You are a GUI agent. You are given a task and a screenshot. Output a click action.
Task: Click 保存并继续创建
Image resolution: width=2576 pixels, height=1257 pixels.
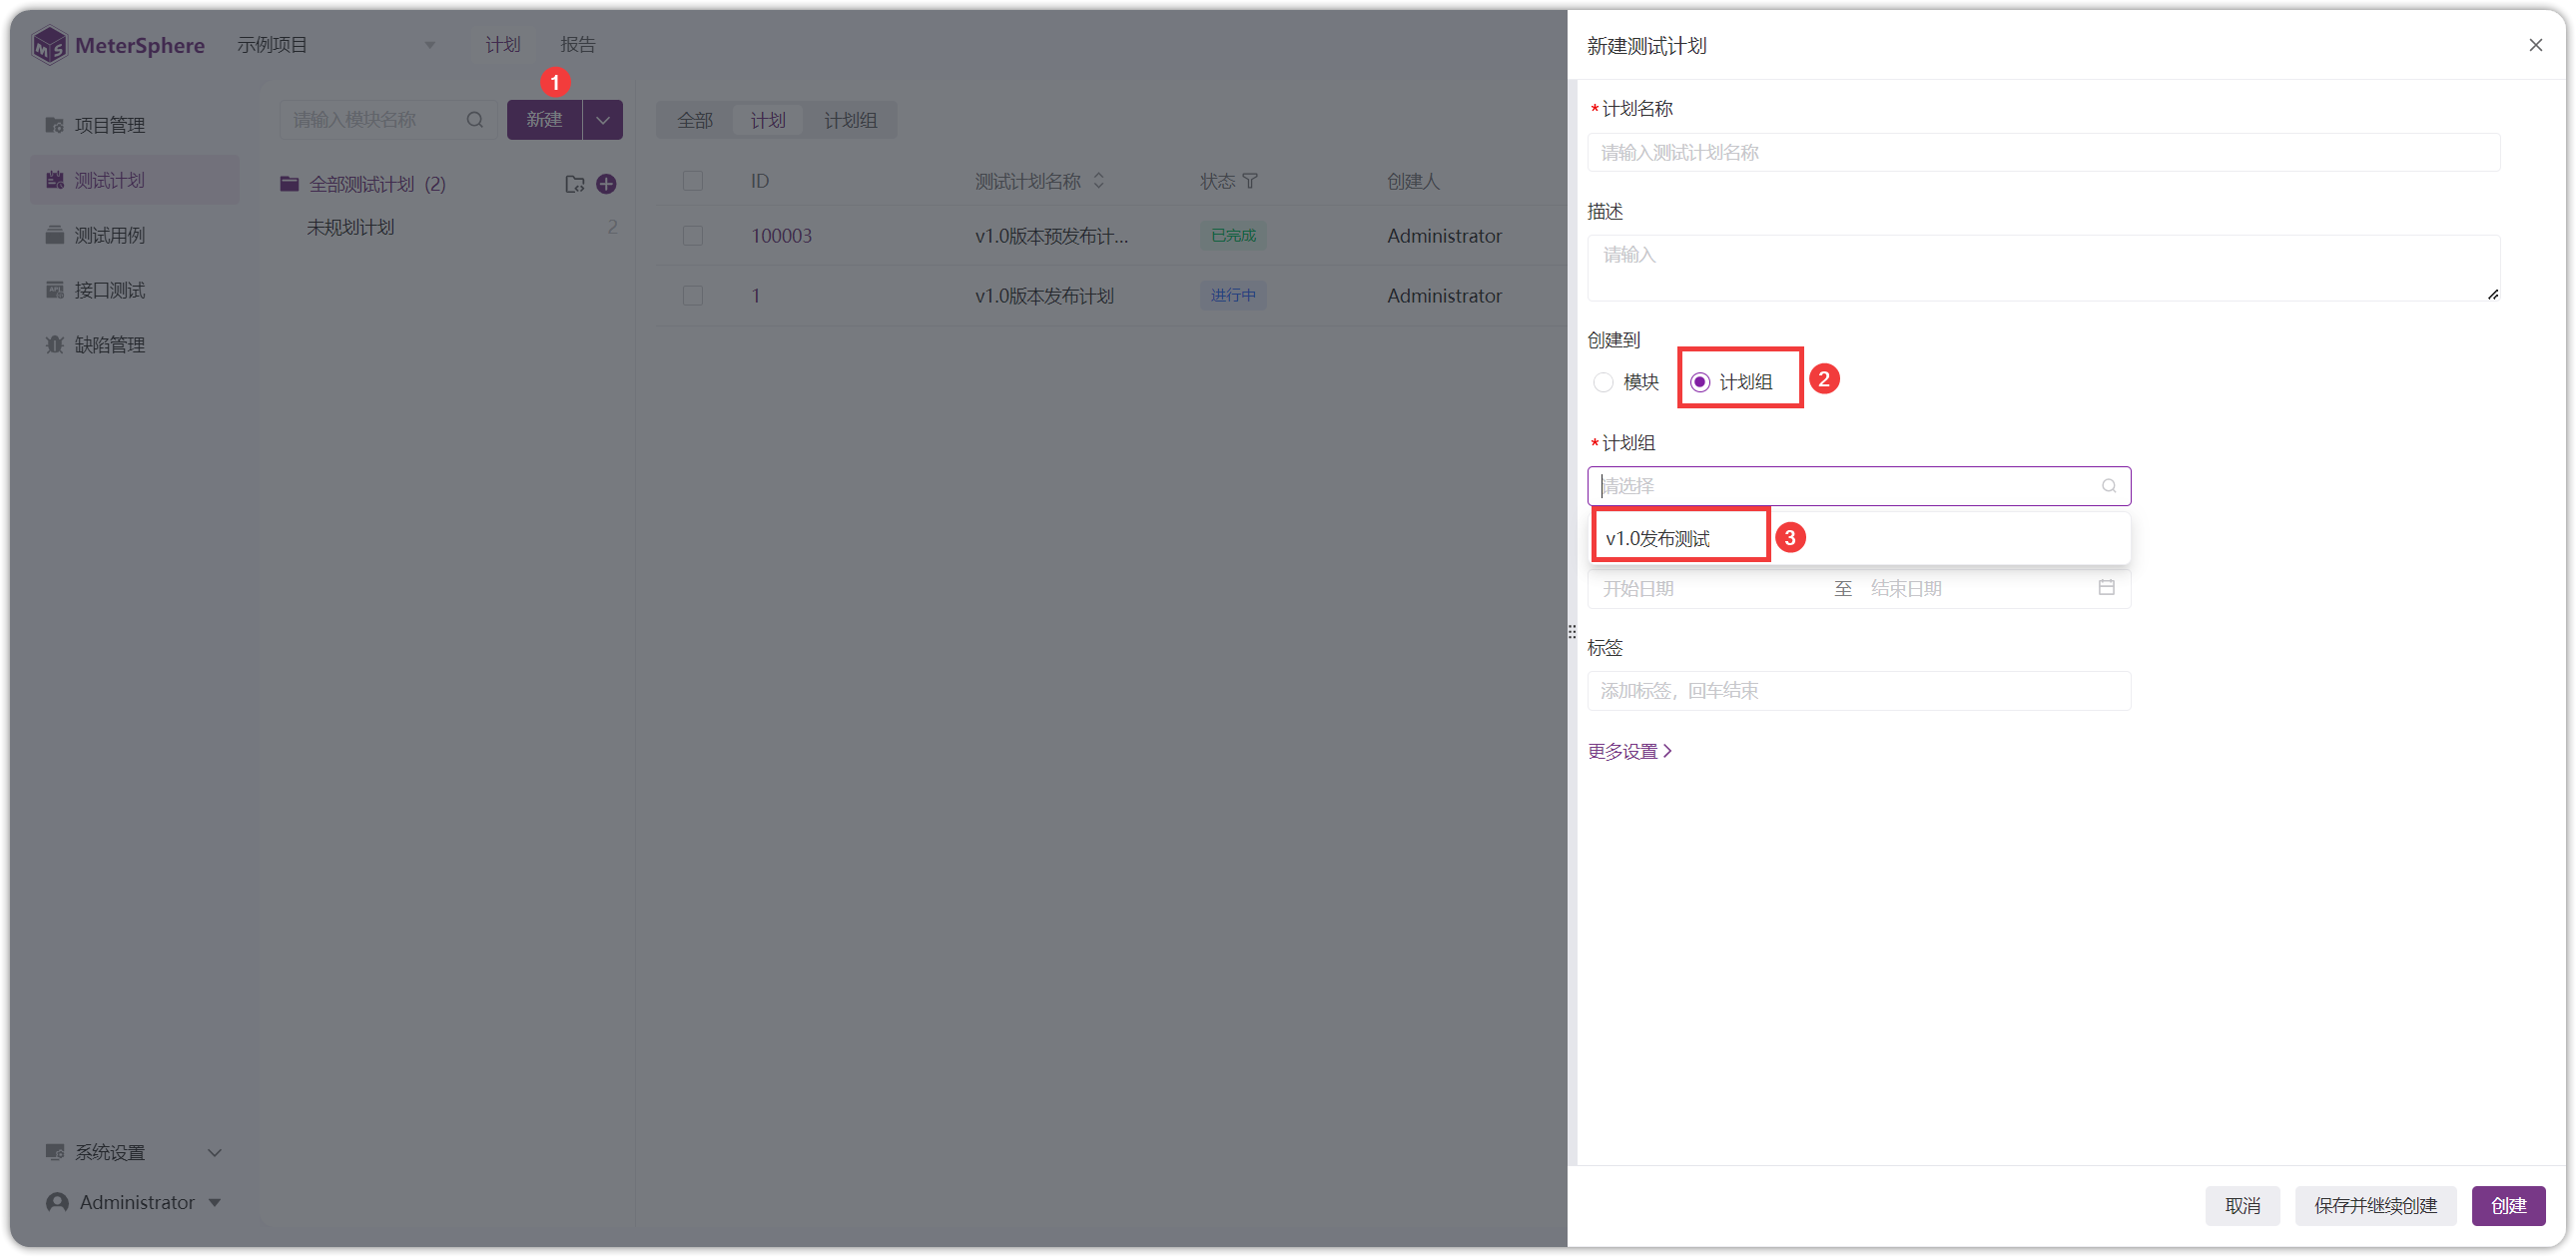pos(2375,1206)
